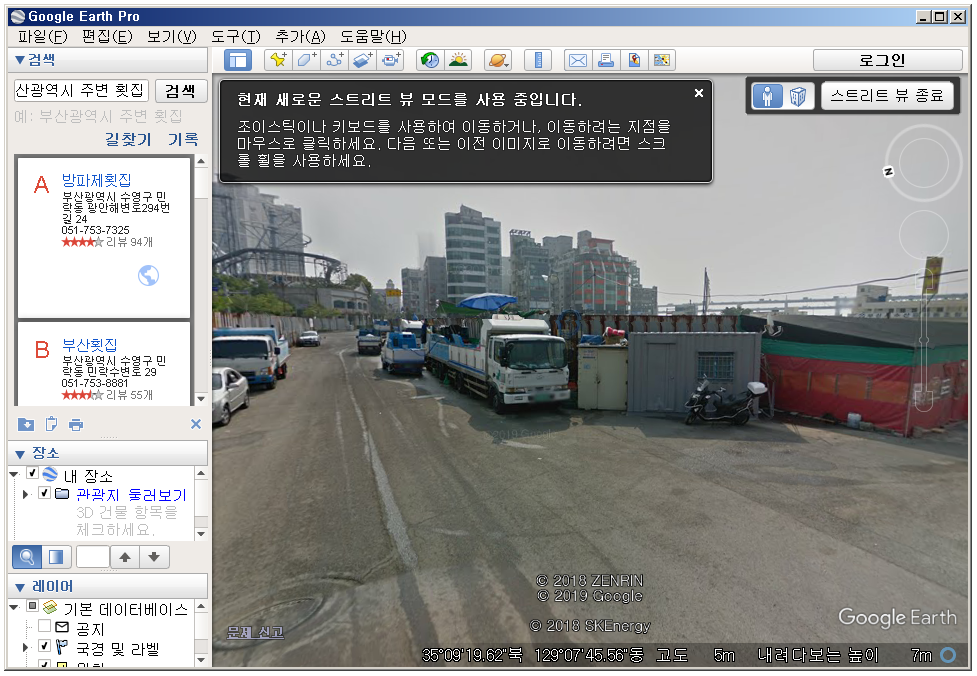Open the ruler tool
977x676 pixels.
point(538,60)
